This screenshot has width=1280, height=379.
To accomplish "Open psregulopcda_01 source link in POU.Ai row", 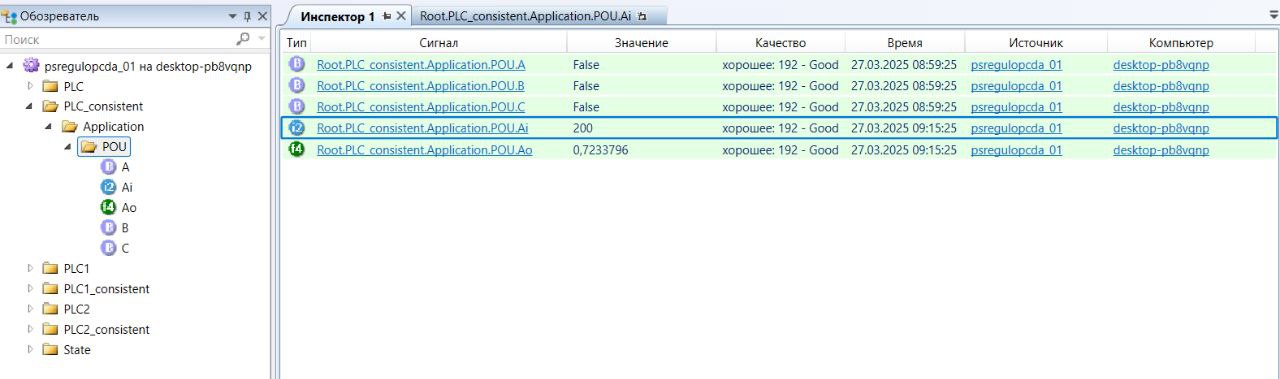I will tap(1016, 128).
